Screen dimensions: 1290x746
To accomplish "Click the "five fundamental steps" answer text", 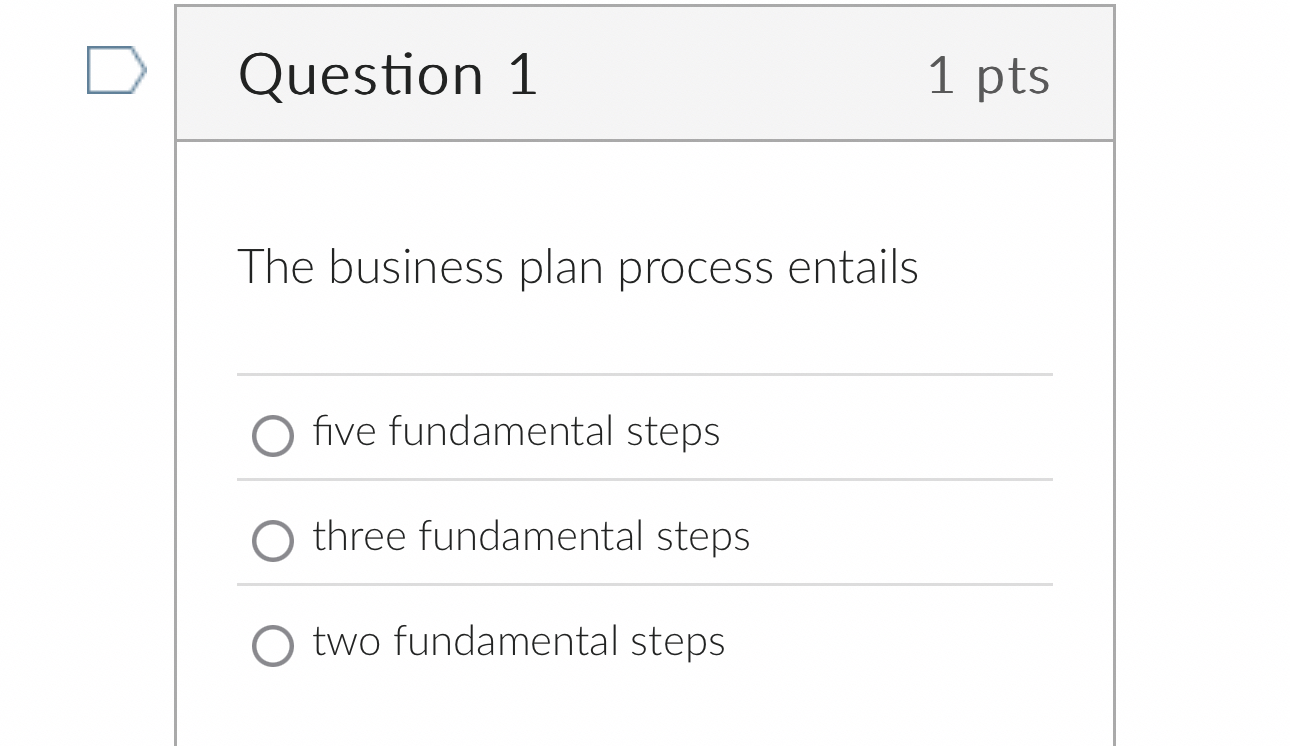I will [516, 432].
